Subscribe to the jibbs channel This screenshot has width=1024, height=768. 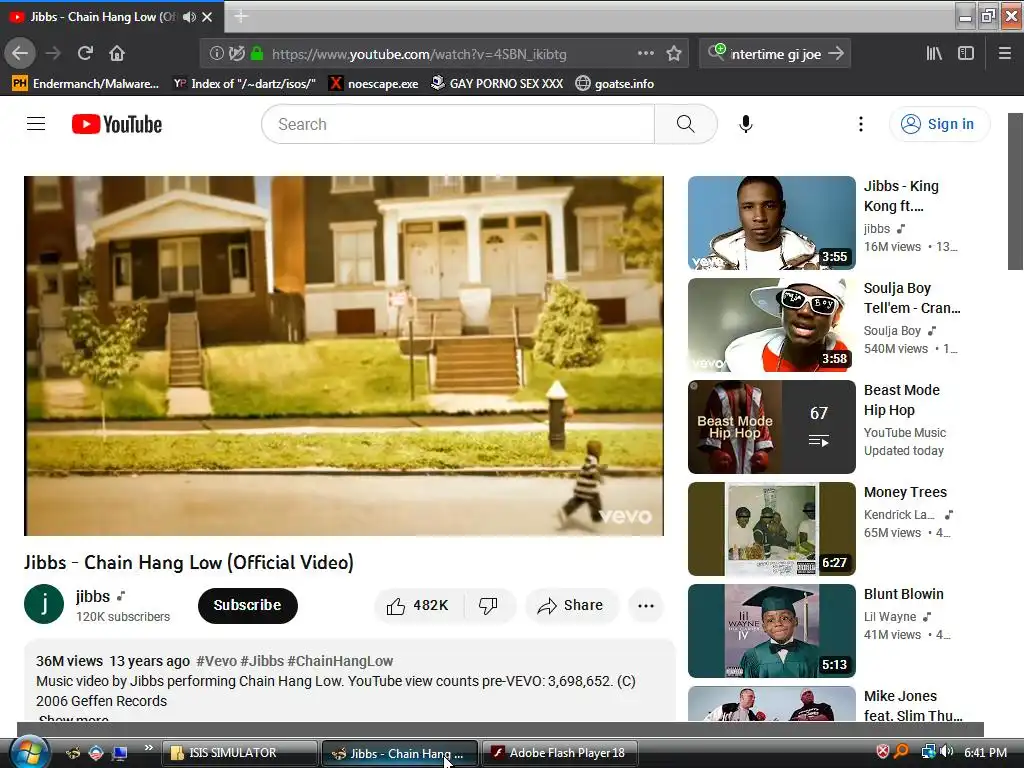click(x=248, y=605)
